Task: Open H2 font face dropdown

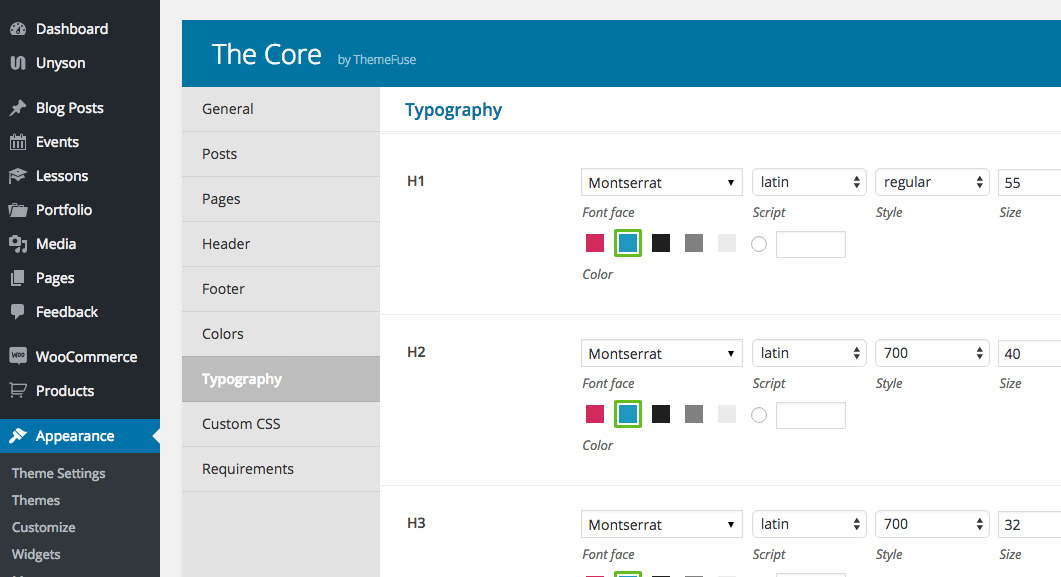Action: tap(662, 354)
